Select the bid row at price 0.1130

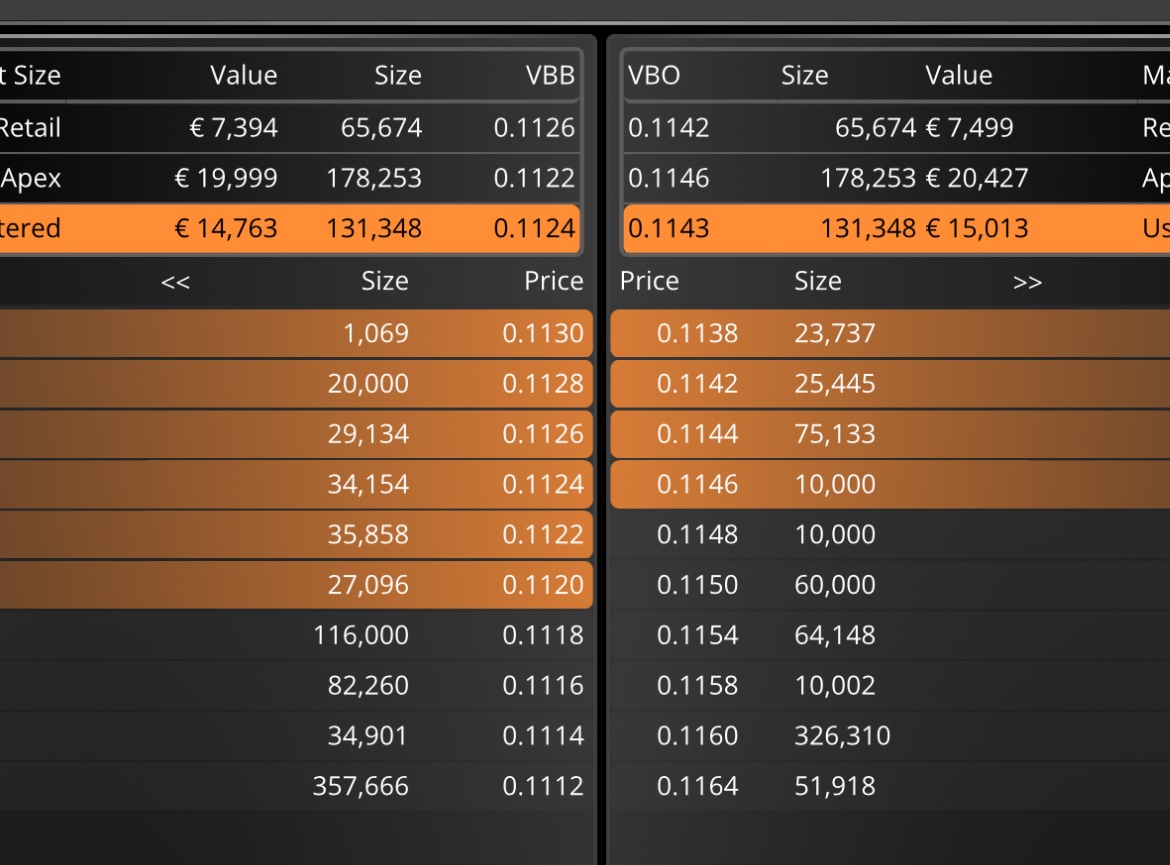[296, 333]
